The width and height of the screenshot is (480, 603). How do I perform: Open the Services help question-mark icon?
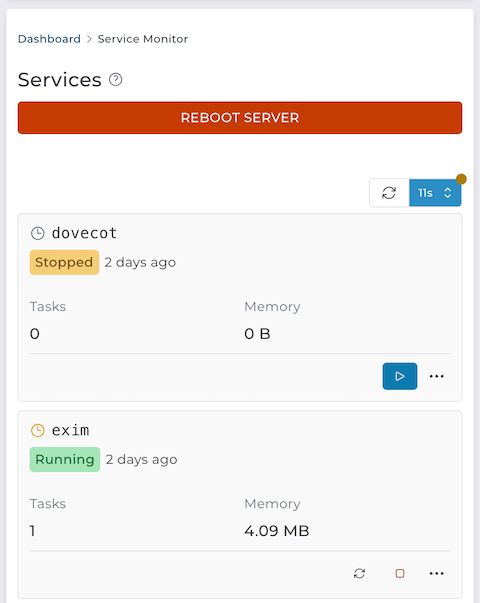pos(115,80)
